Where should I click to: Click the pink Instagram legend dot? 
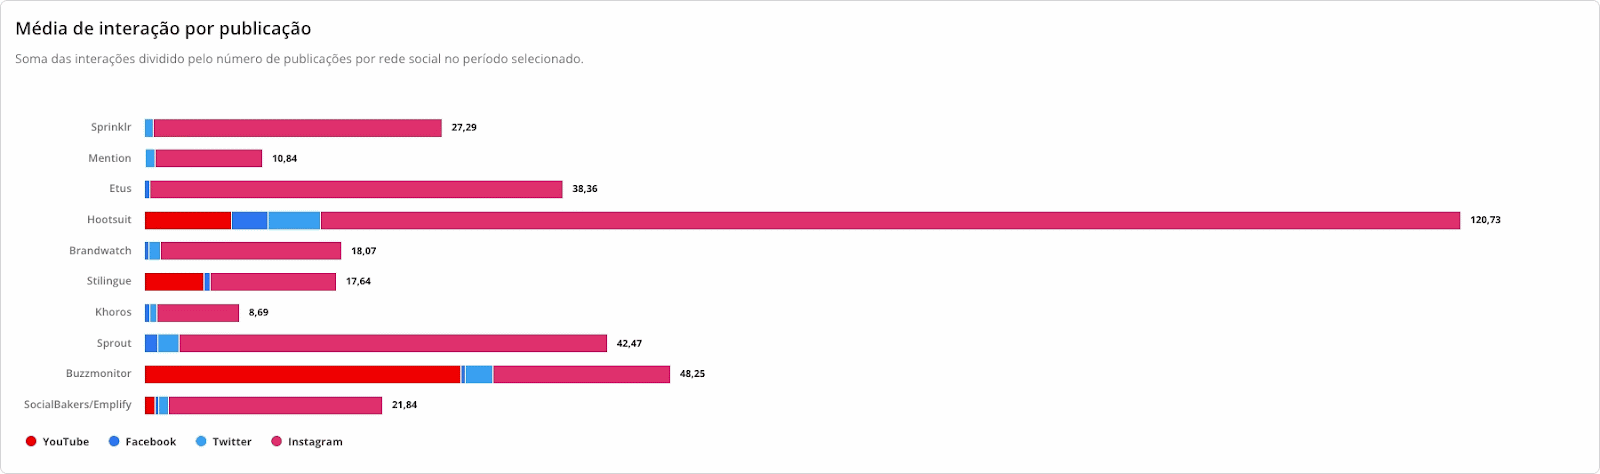pyautogui.click(x=277, y=441)
